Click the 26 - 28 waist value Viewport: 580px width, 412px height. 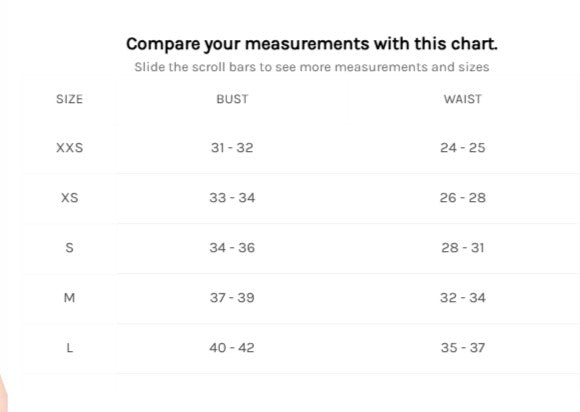[463, 197]
